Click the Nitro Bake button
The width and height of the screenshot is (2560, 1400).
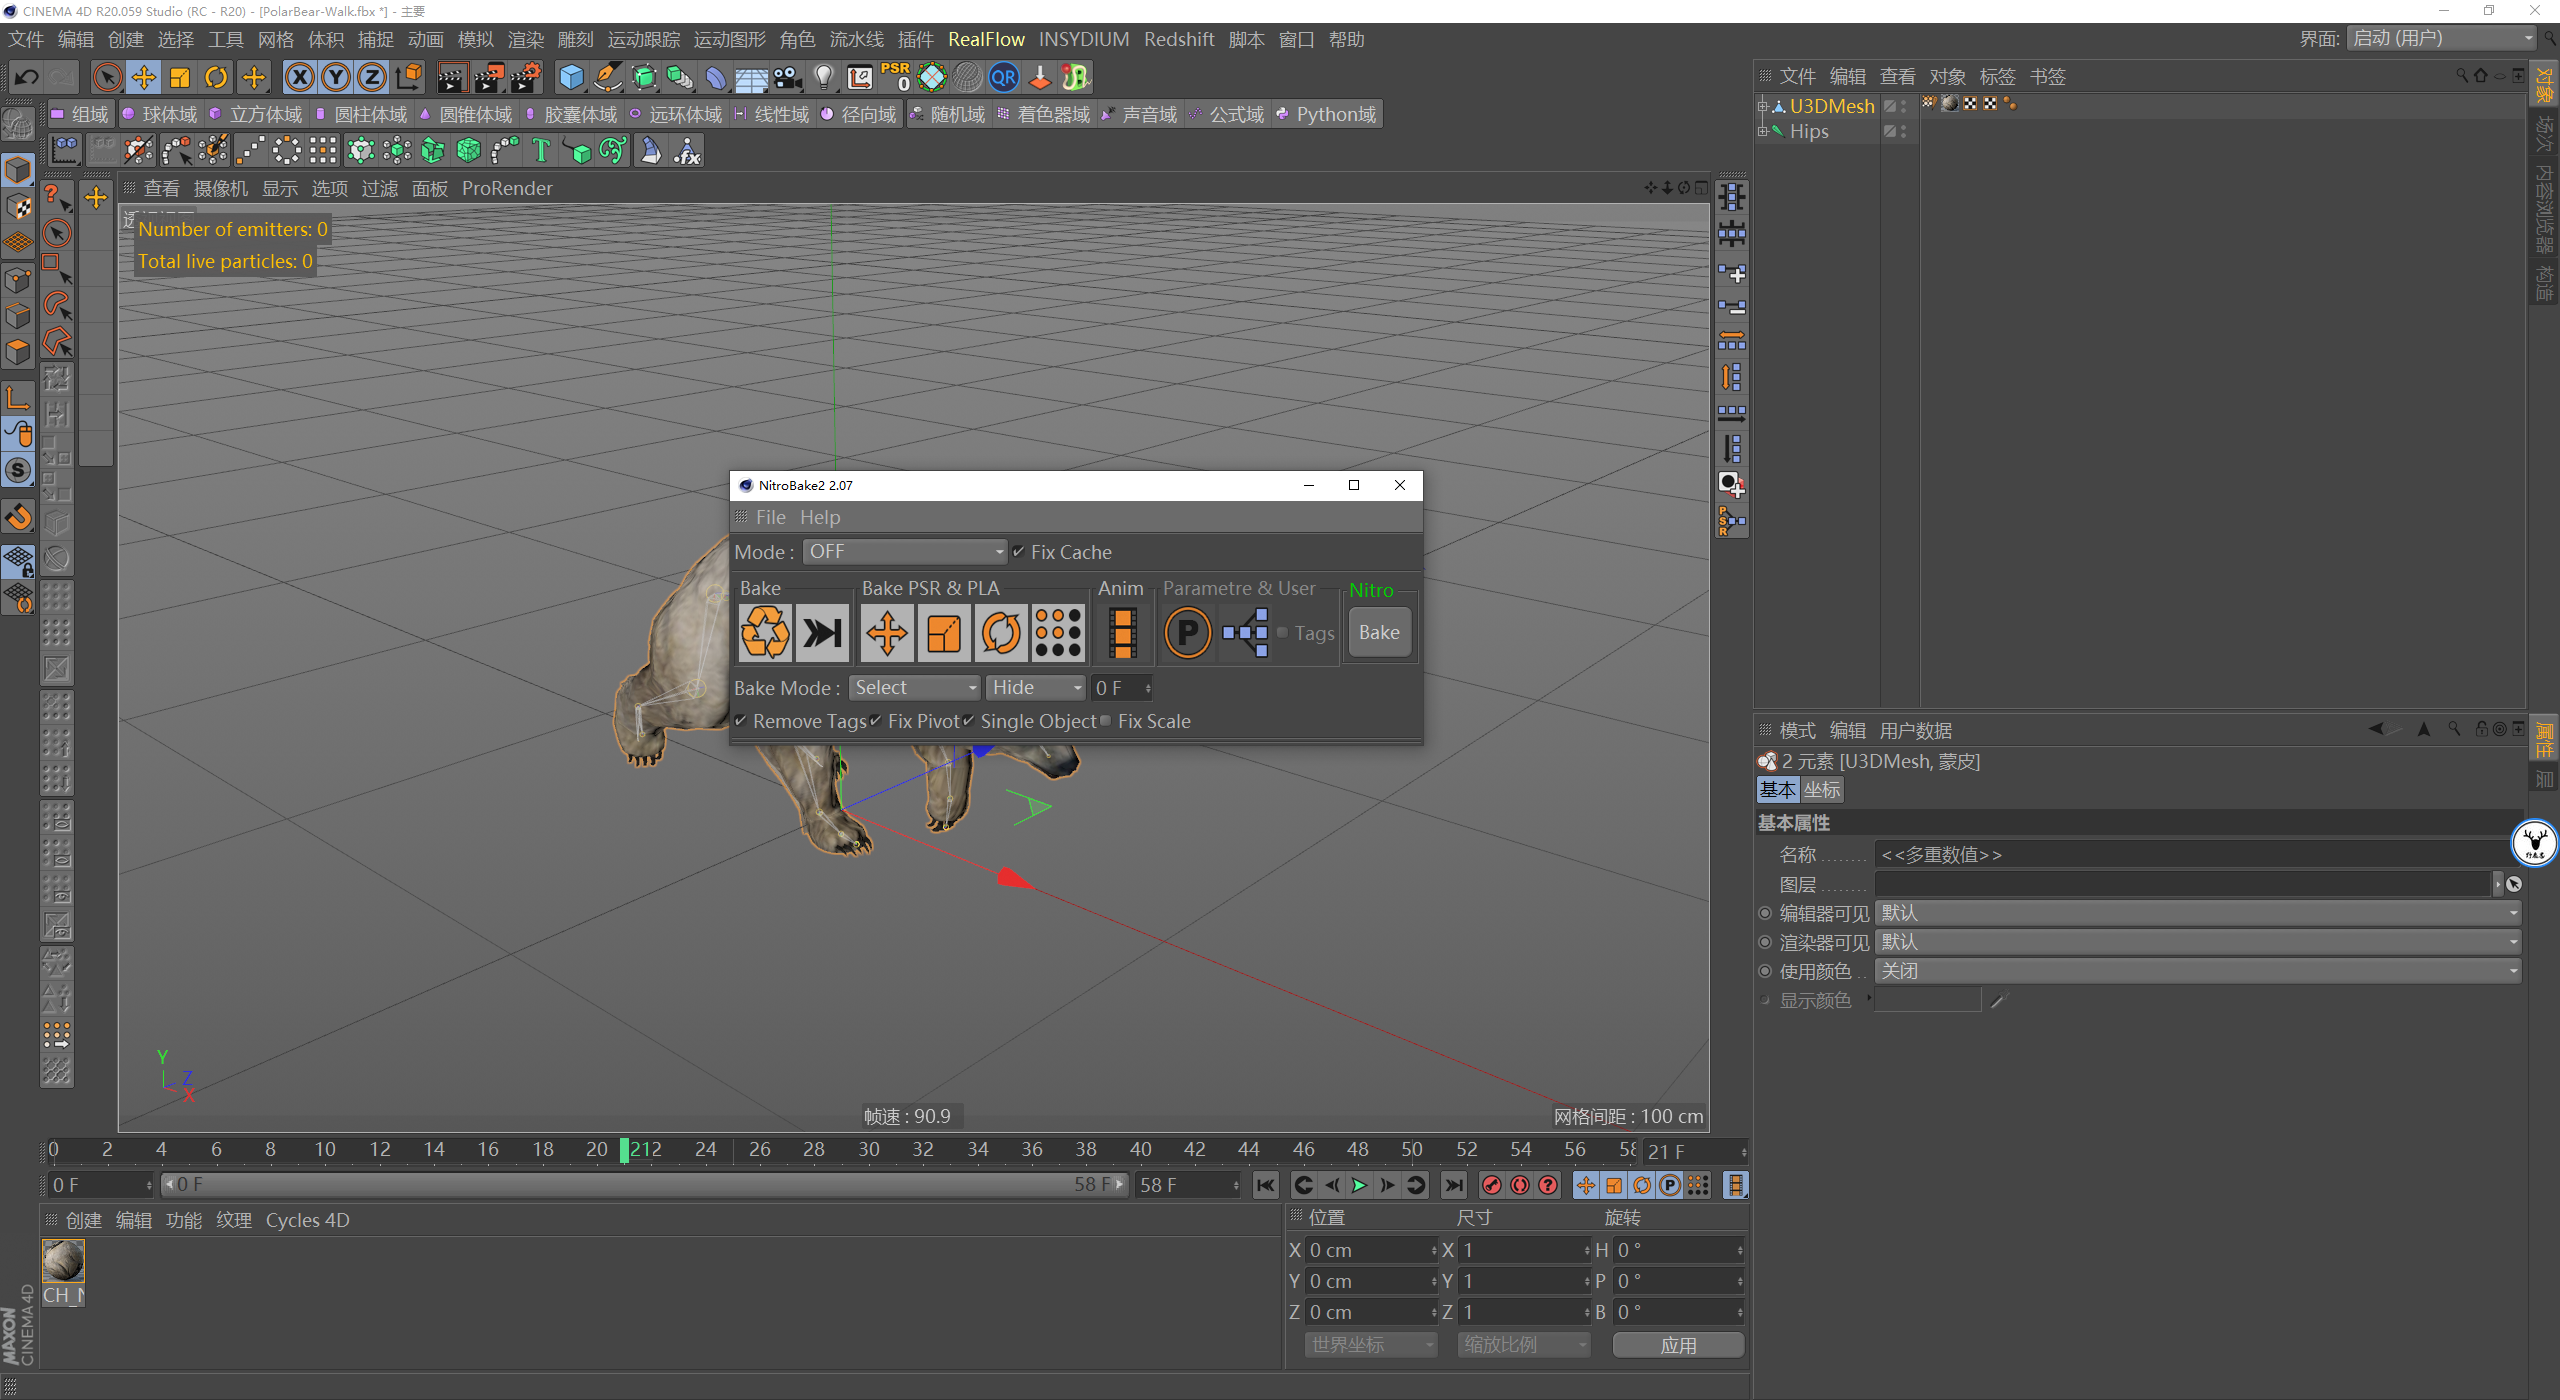point(1378,633)
